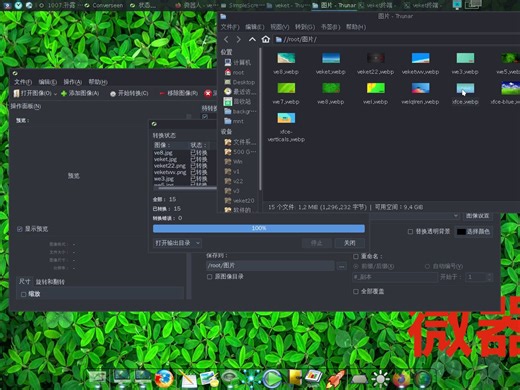The image size is (520, 390).
Task: Open the Firefox icon in dock
Action: click(164, 379)
